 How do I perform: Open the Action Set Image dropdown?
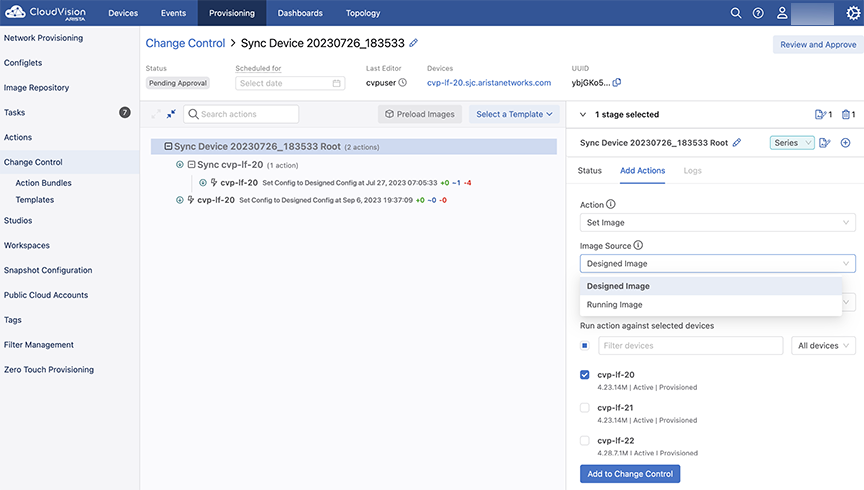click(x=717, y=223)
